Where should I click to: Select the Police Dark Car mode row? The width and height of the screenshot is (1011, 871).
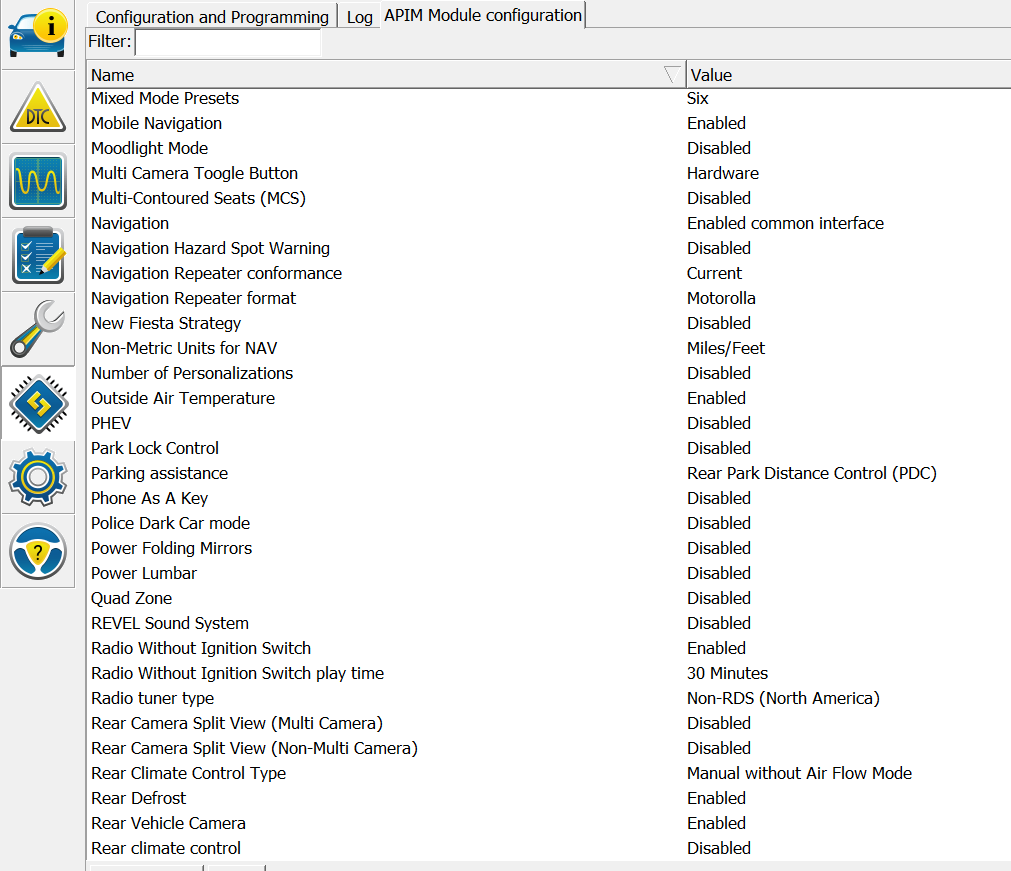[170, 523]
